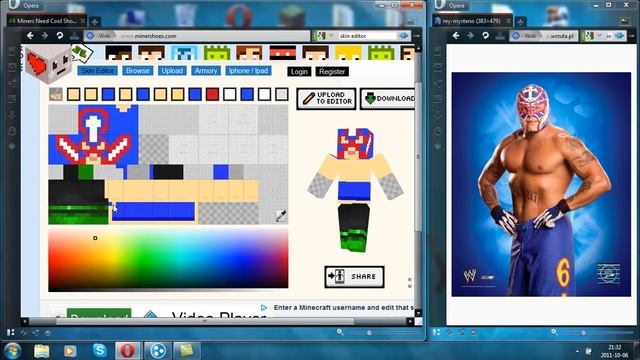The width and height of the screenshot is (640, 360).
Task: Go back in the right Opera window
Action: coord(456,36)
